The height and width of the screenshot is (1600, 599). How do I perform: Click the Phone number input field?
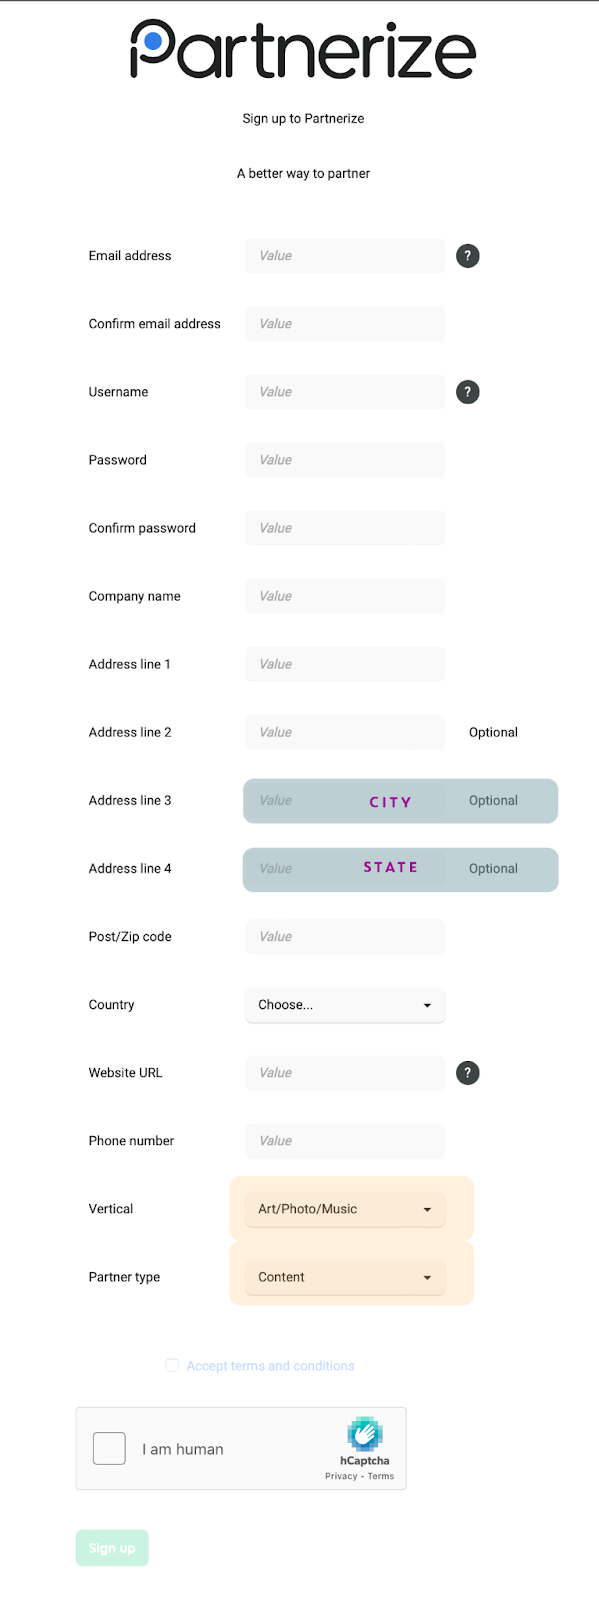click(x=345, y=1141)
